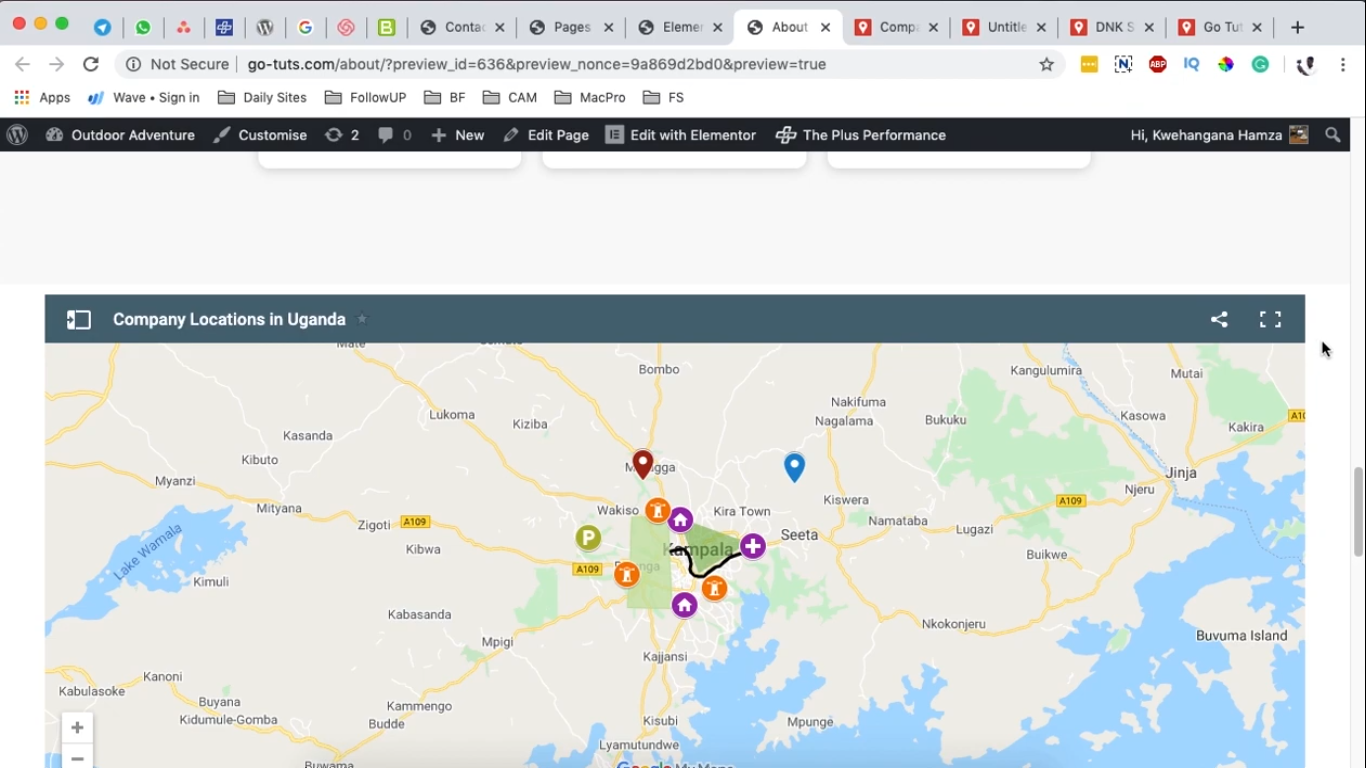This screenshot has width=1366, height=768.
Task: Open the Chrome three-dot menu
Action: click(1343, 64)
